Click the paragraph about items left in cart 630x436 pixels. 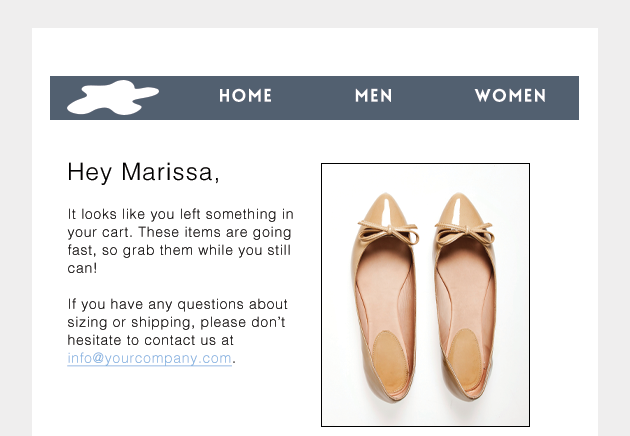[x=180, y=241]
